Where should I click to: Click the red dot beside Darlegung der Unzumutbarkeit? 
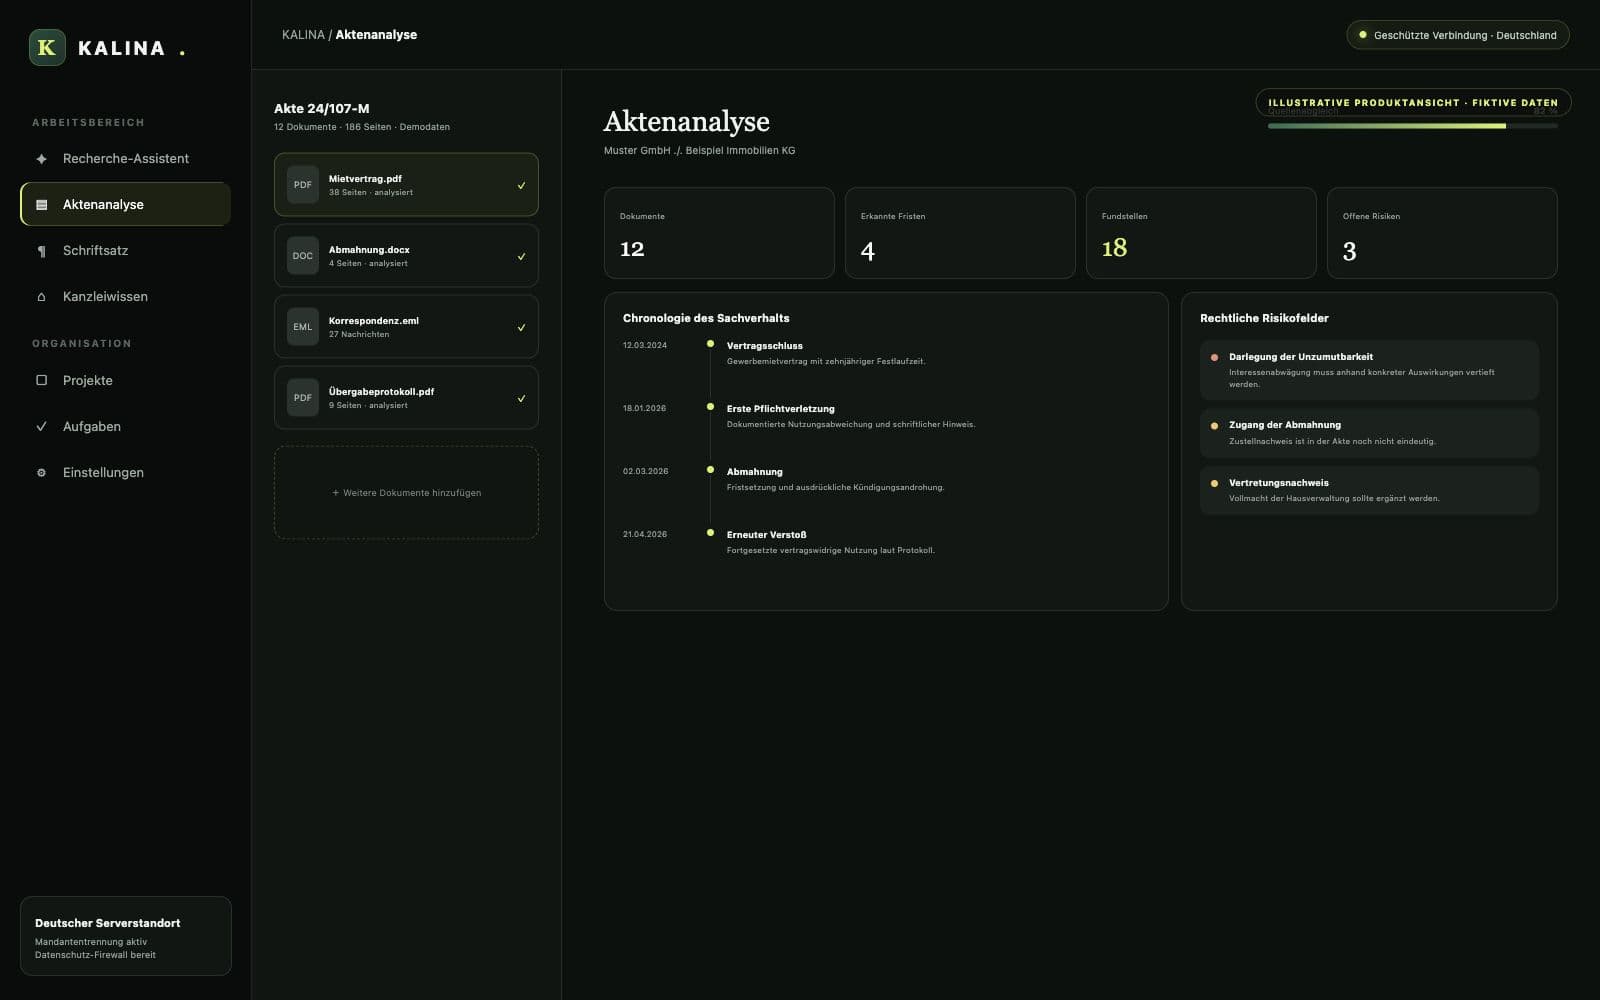click(1214, 357)
